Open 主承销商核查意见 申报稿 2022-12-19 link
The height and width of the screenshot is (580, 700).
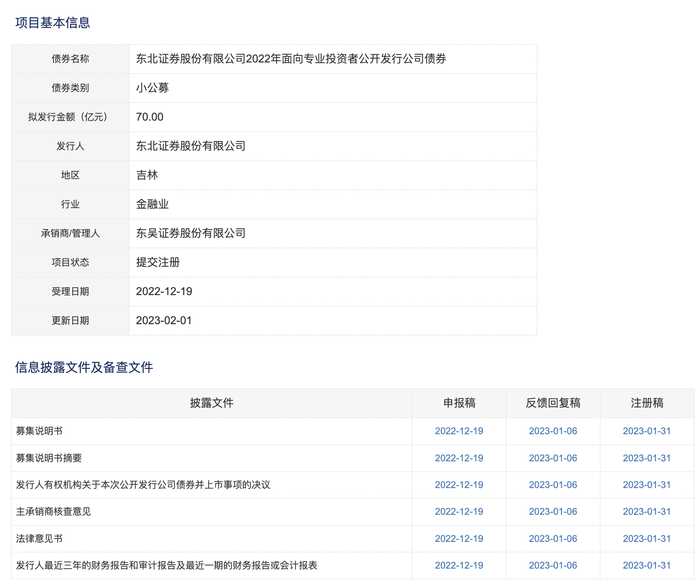point(459,512)
